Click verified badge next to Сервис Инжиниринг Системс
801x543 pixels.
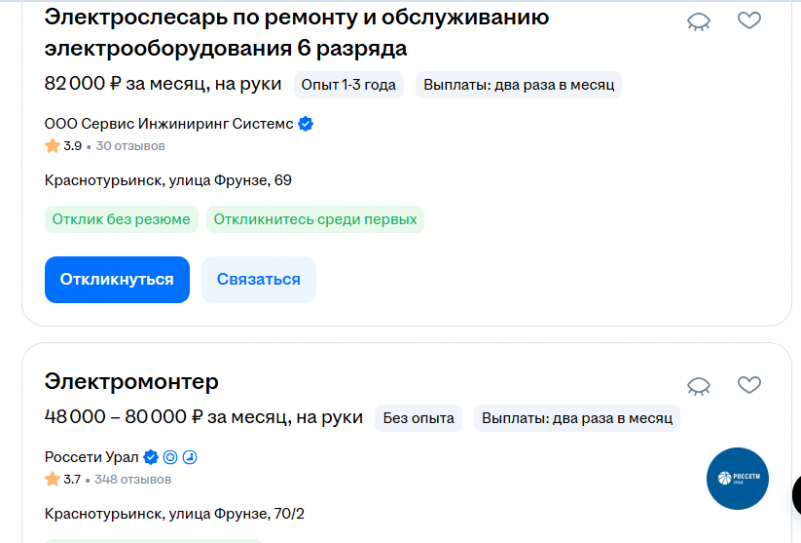pos(305,124)
